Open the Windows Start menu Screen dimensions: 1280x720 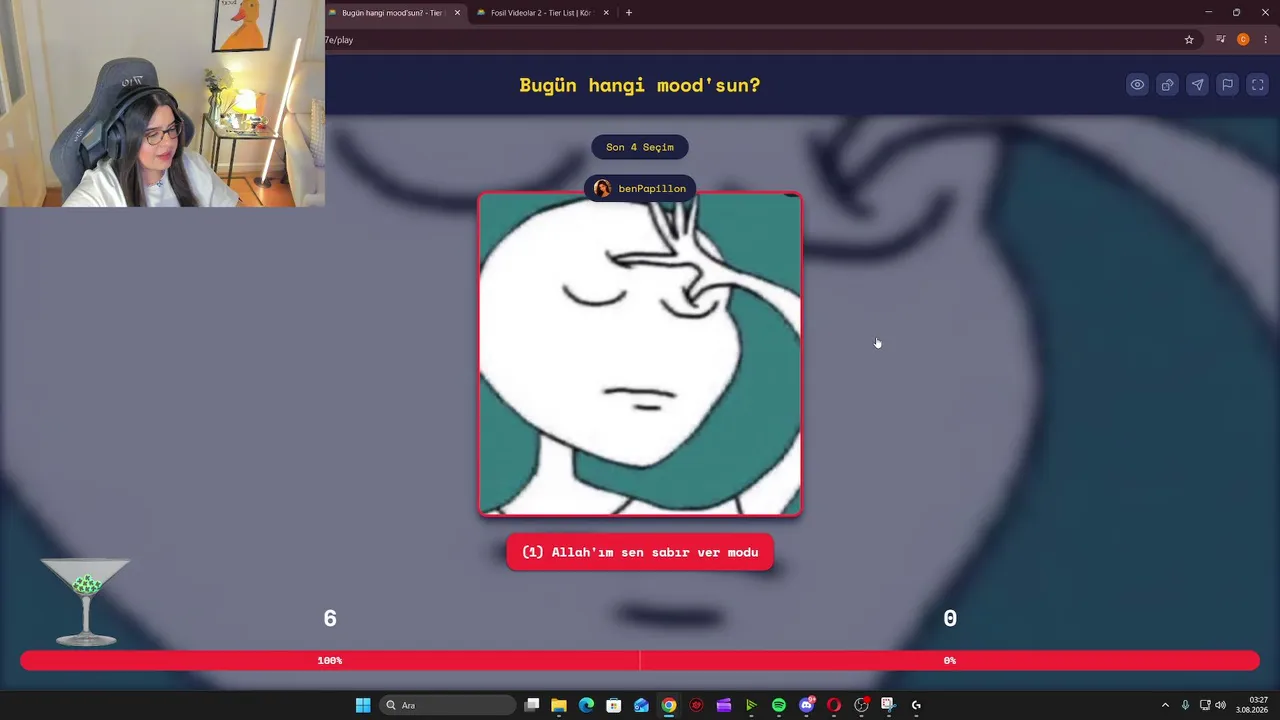coord(363,705)
